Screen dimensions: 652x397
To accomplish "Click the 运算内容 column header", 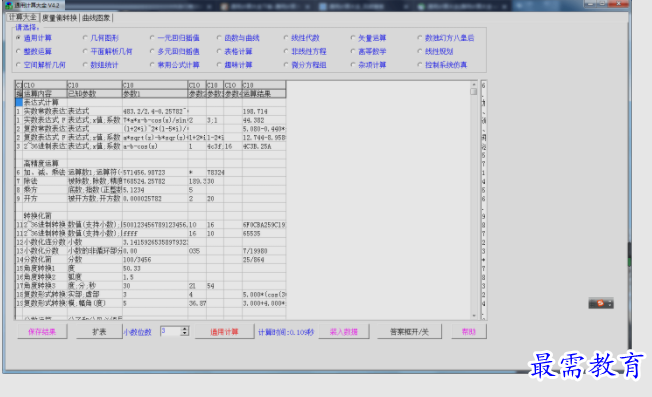I will (45, 94).
